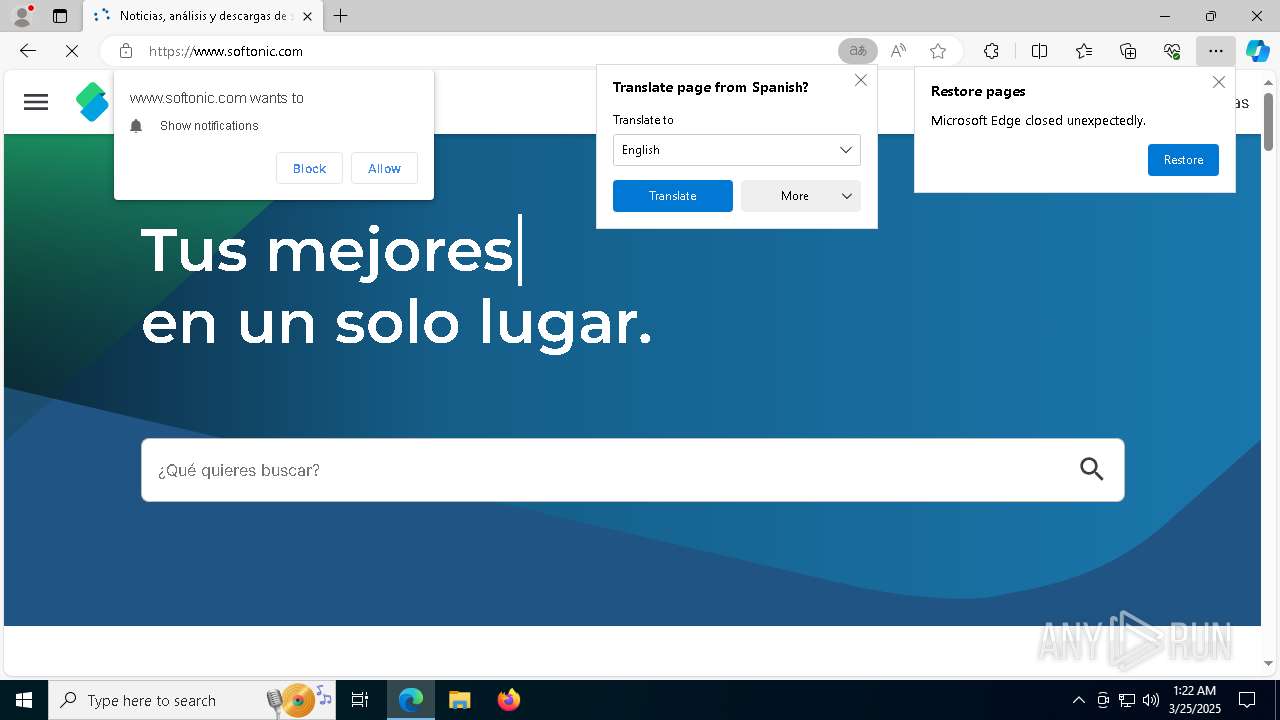Open the clock and date
Screen dimensions: 1280x720
tap(1194, 700)
